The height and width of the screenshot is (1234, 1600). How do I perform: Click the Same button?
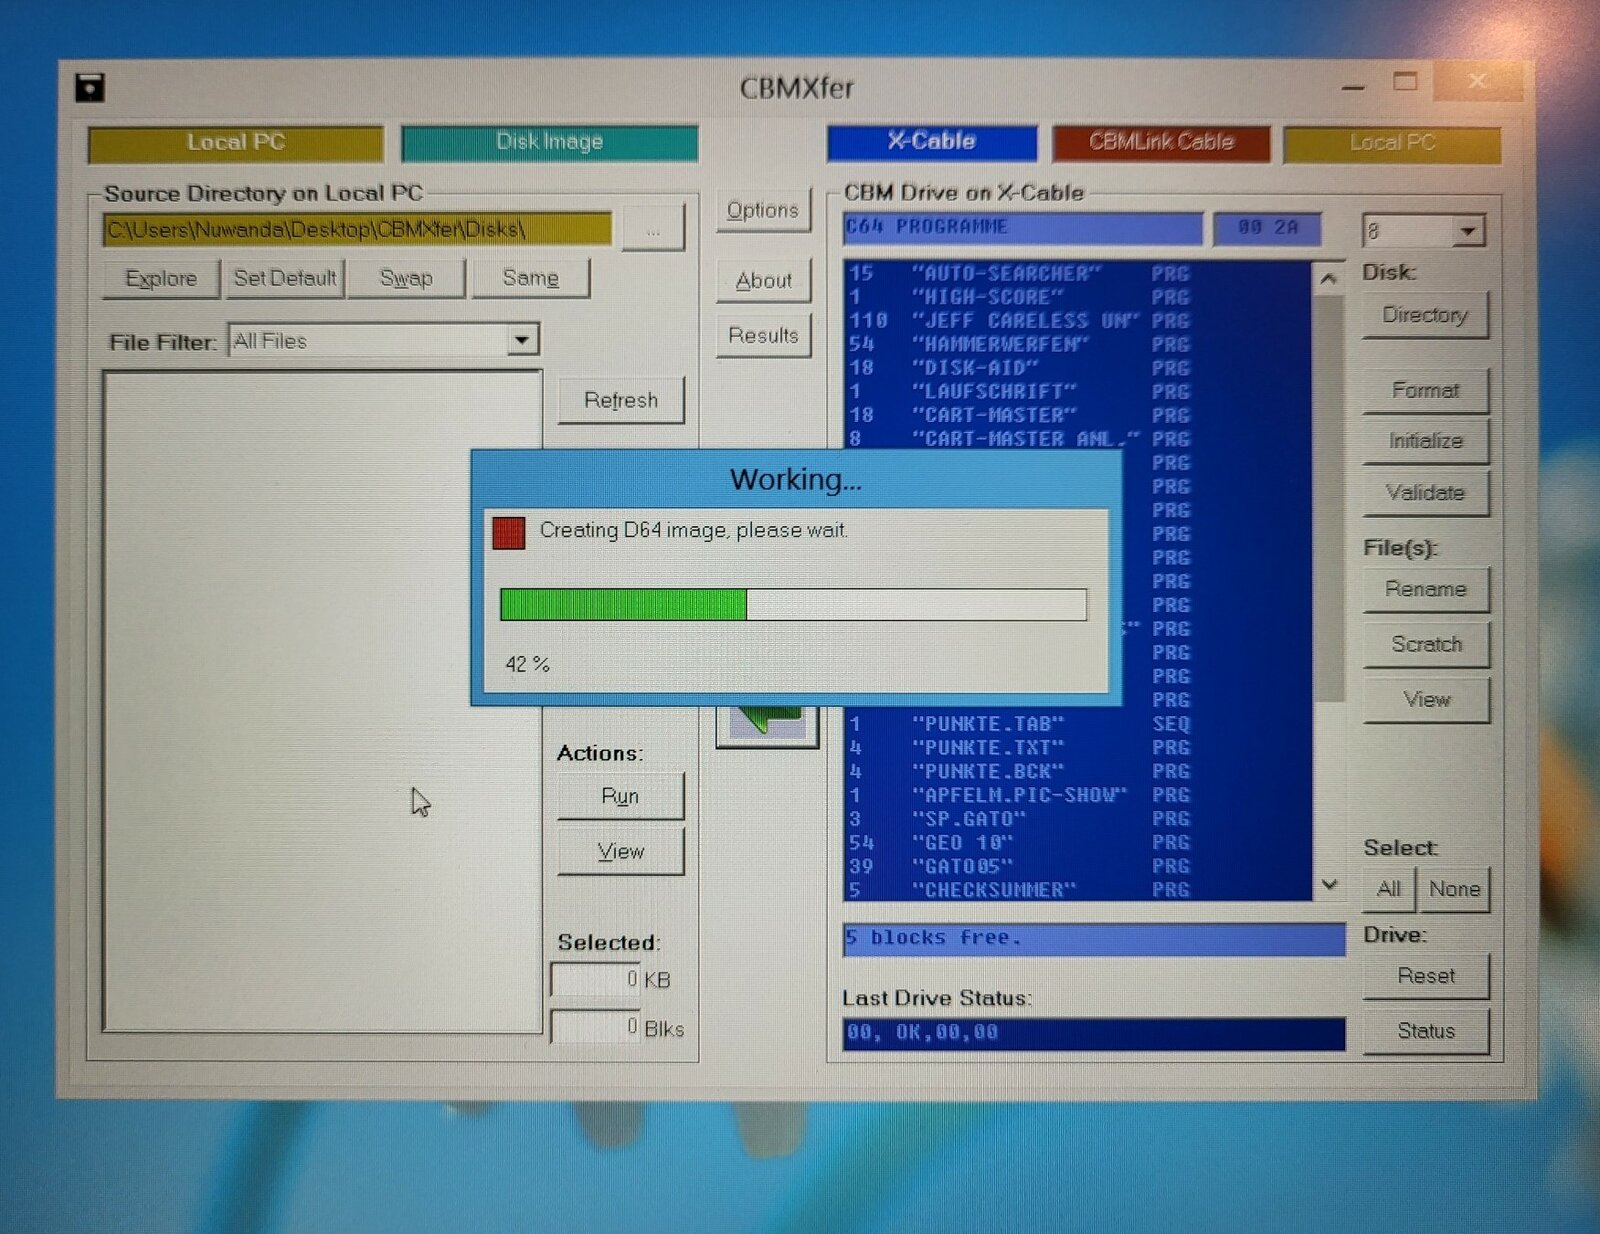530,278
